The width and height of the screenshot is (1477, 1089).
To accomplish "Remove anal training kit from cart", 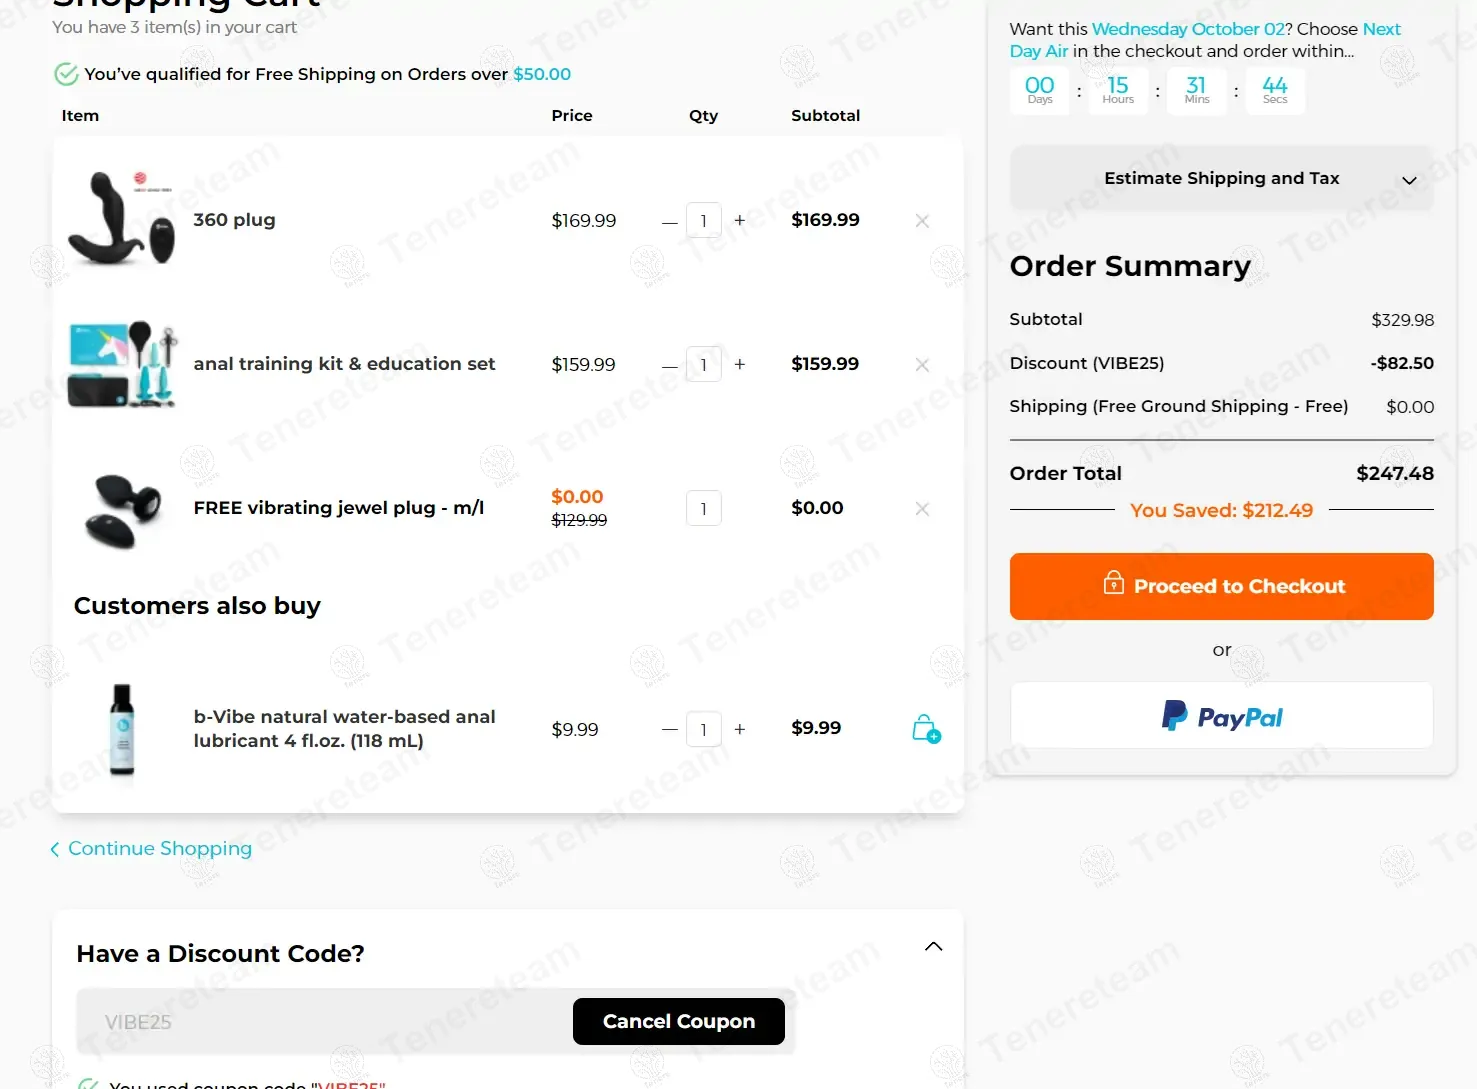I will [922, 365].
